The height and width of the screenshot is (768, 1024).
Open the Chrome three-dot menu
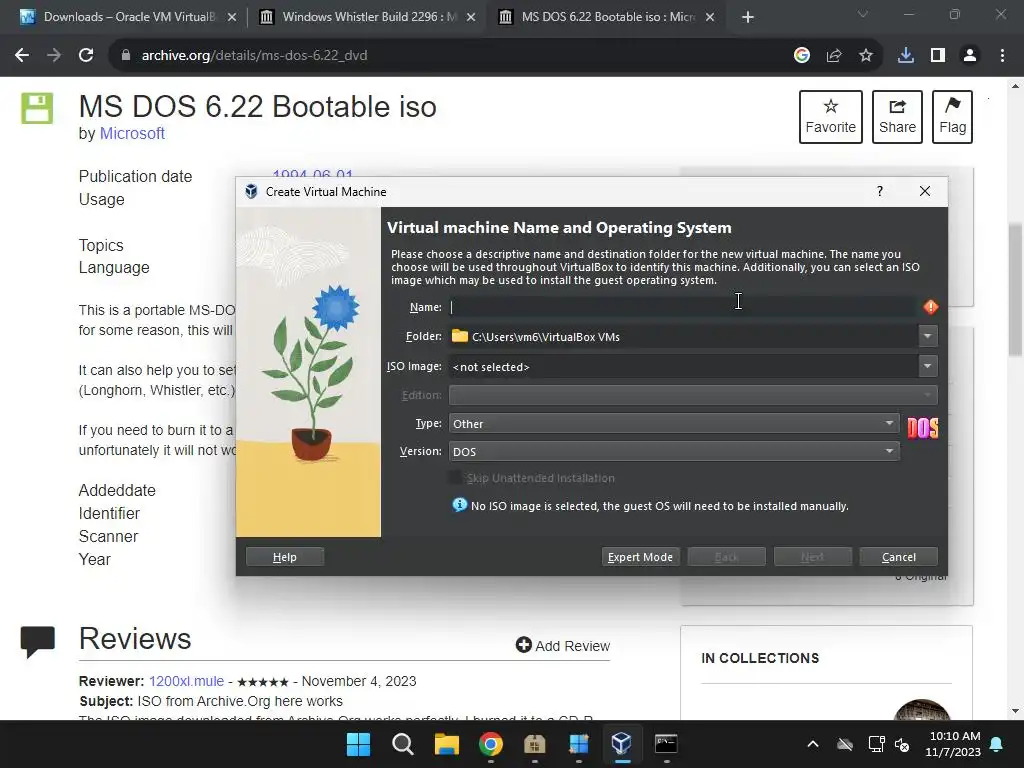click(x=1002, y=56)
